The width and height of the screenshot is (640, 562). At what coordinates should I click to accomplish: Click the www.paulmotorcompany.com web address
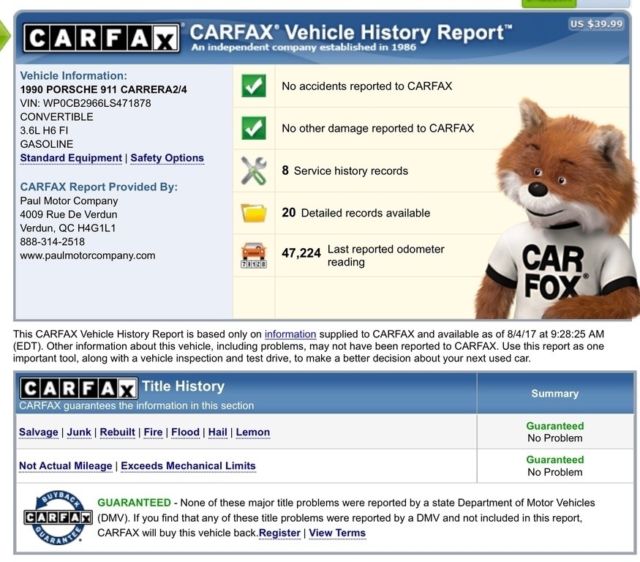[x=87, y=256]
